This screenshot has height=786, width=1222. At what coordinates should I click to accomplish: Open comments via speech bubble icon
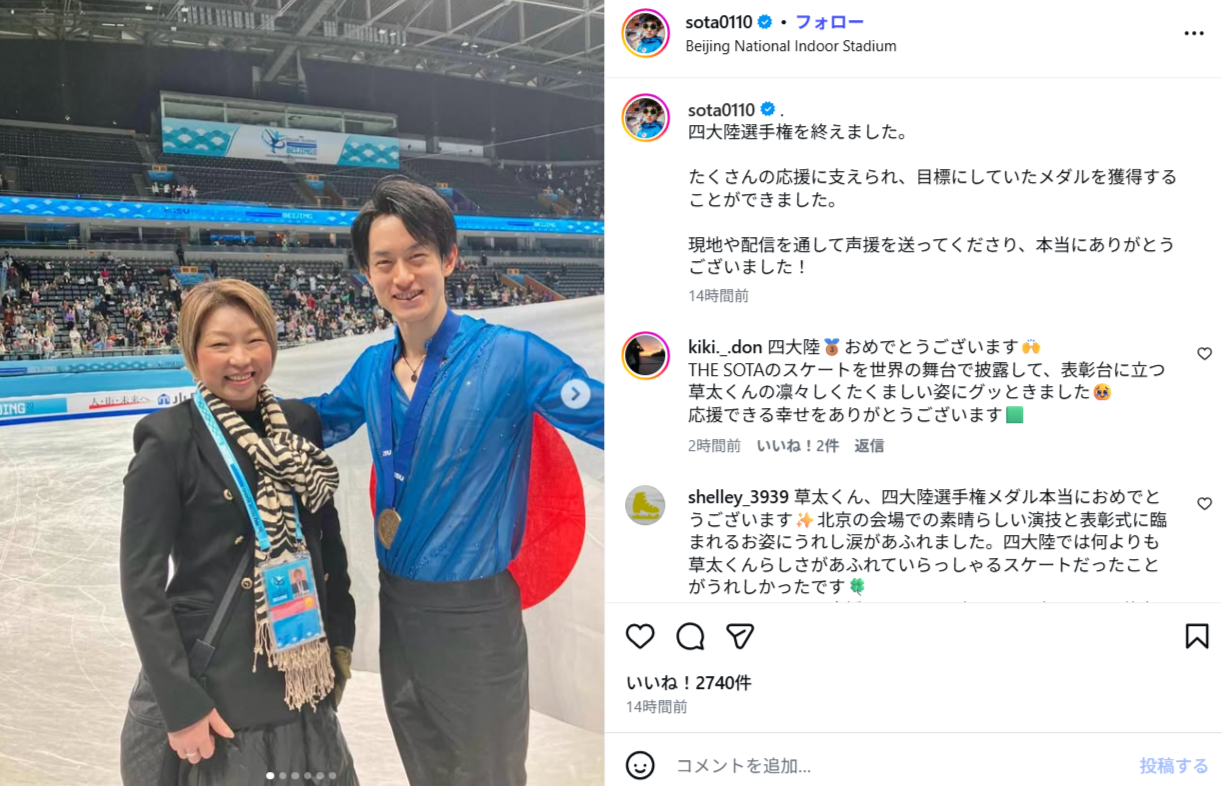(690, 636)
